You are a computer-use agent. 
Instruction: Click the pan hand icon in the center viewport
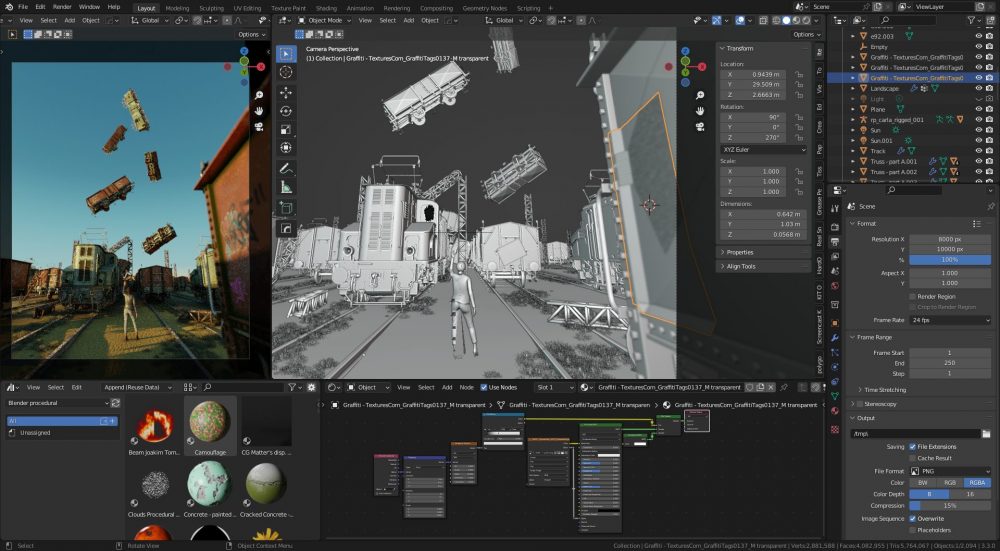[700, 111]
